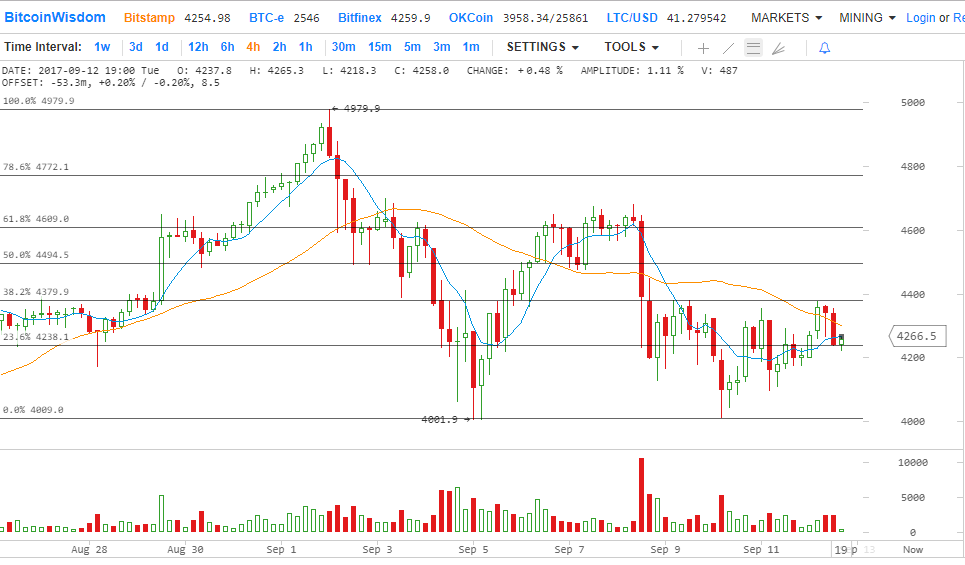Click the Now label on time axis

[912, 549]
